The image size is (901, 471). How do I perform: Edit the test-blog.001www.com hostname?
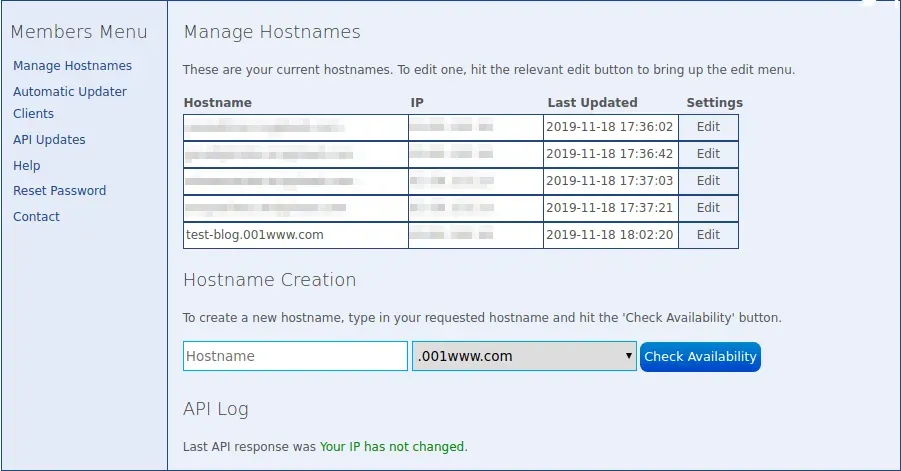tap(708, 235)
